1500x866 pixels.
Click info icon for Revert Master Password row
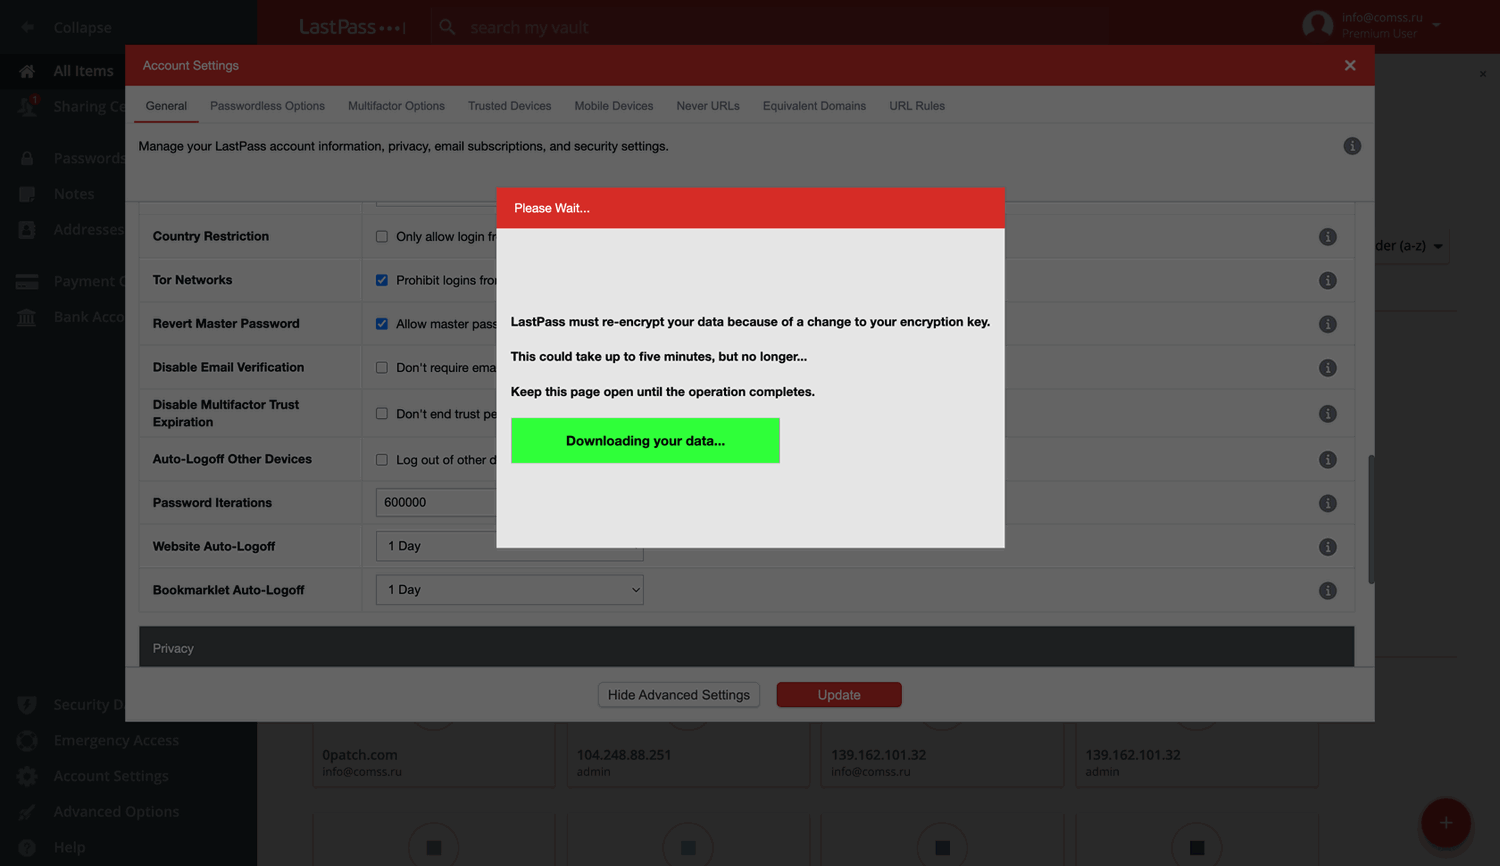pos(1328,324)
